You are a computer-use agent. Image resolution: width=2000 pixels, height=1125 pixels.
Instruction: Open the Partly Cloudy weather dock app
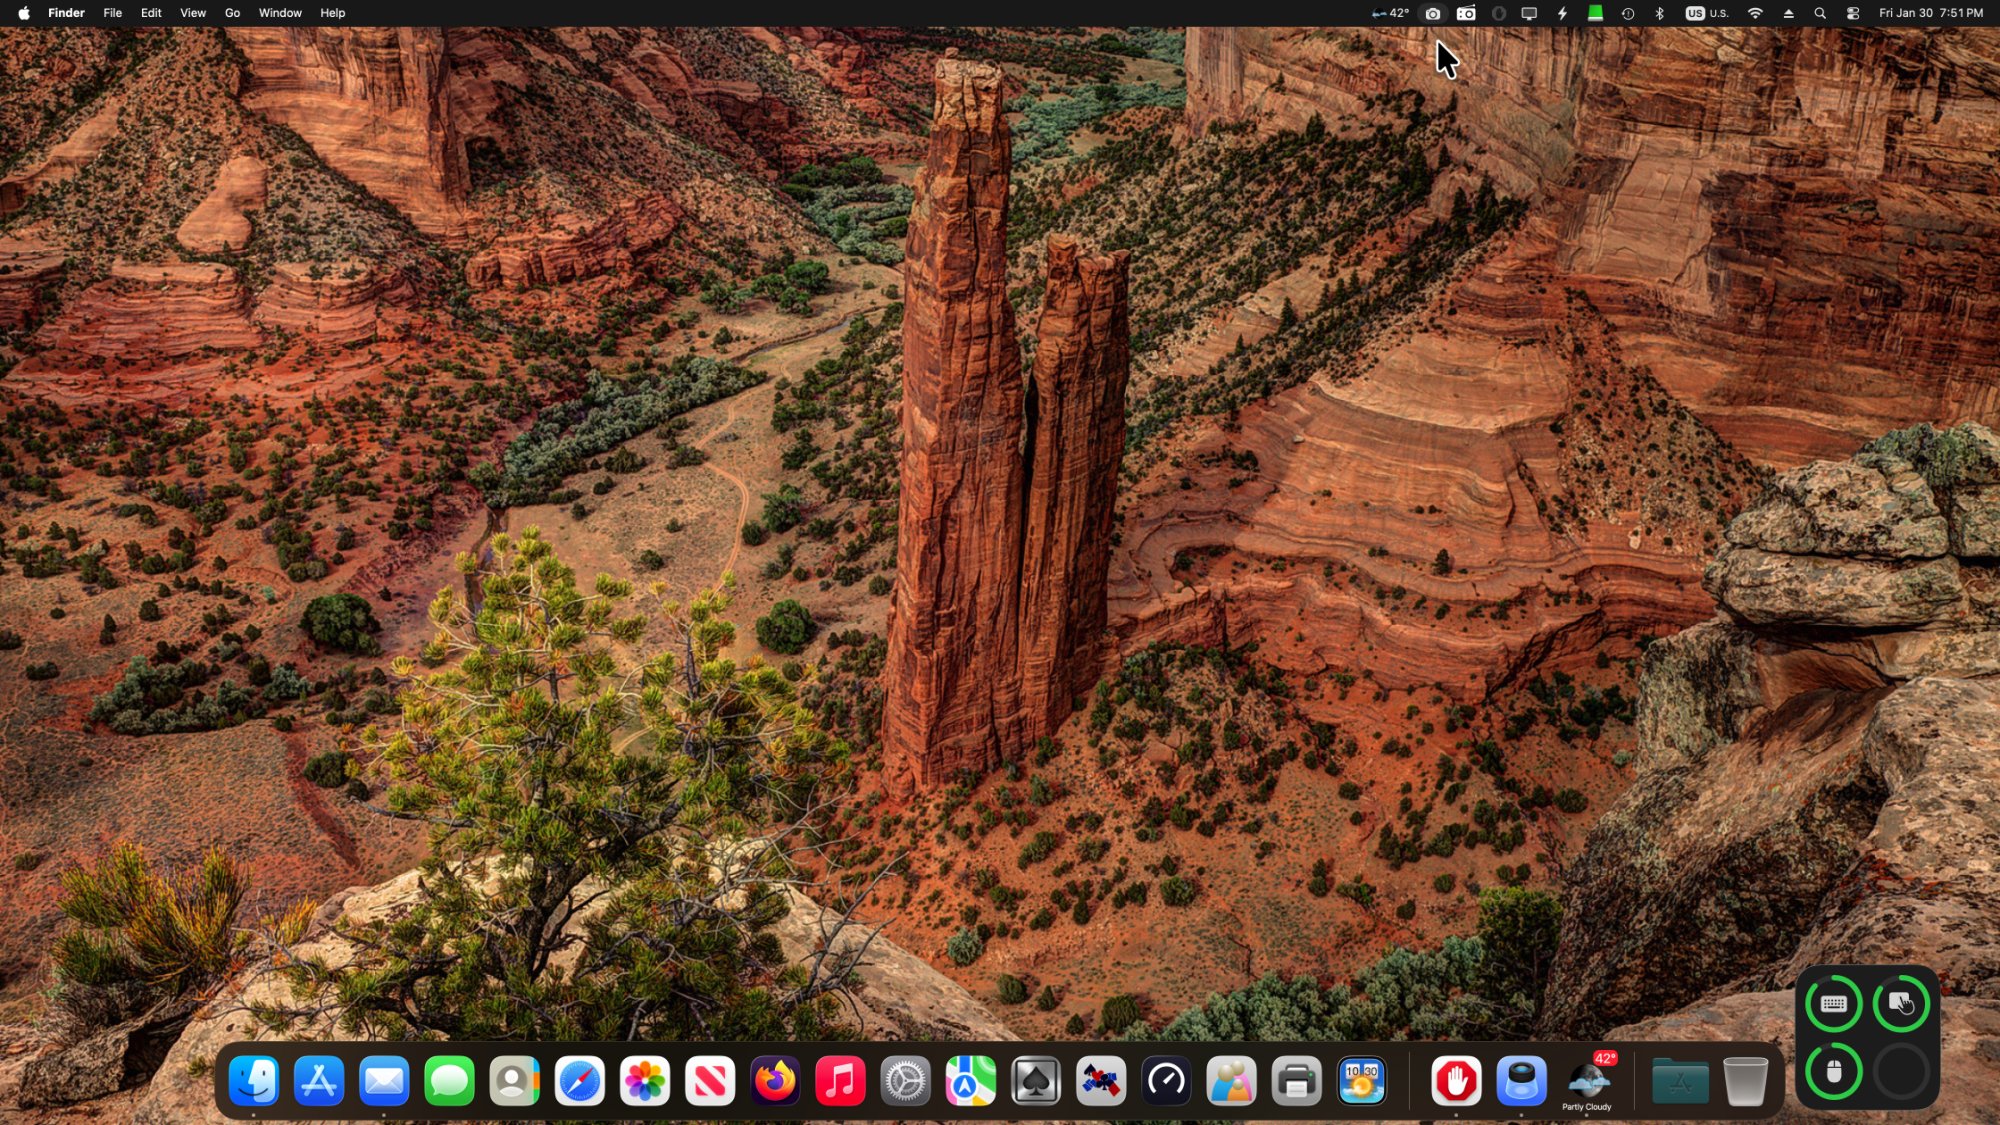[x=1587, y=1081]
